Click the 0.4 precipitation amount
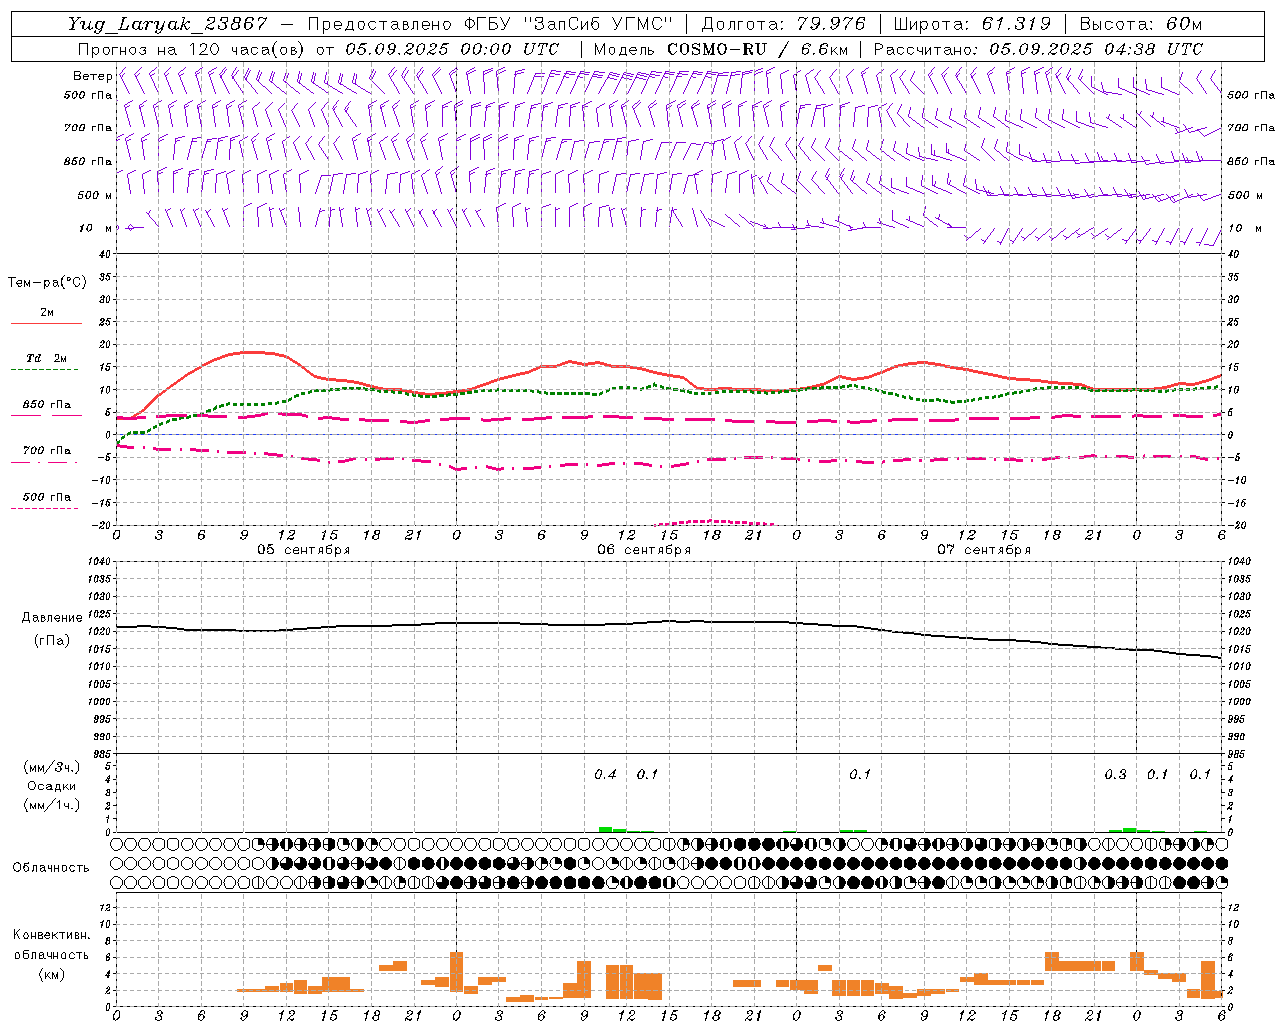 point(605,774)
